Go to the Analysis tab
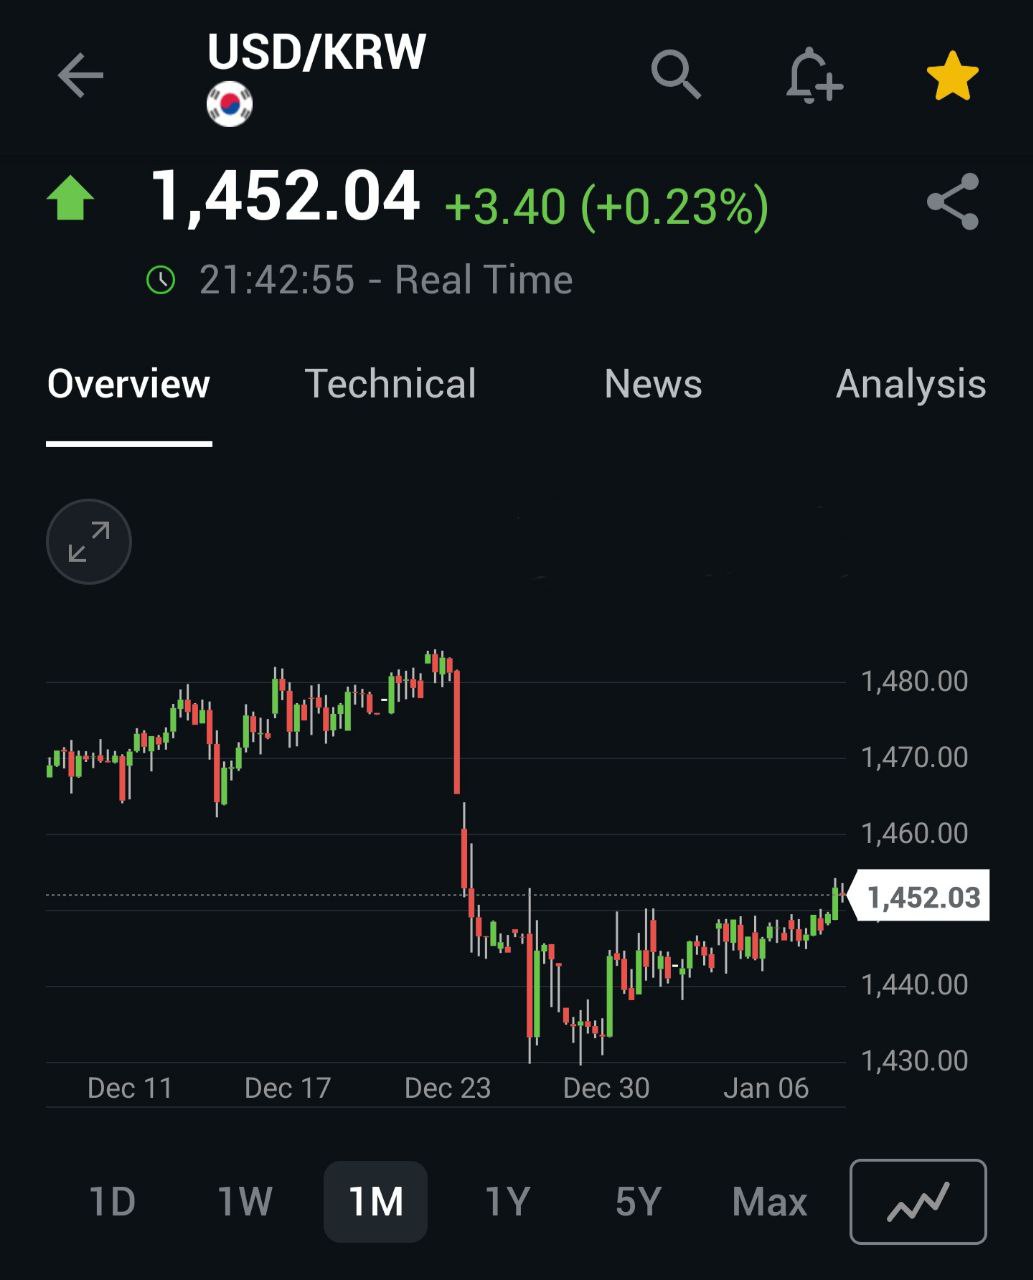1033x1280 pixels. click(910, 385)
